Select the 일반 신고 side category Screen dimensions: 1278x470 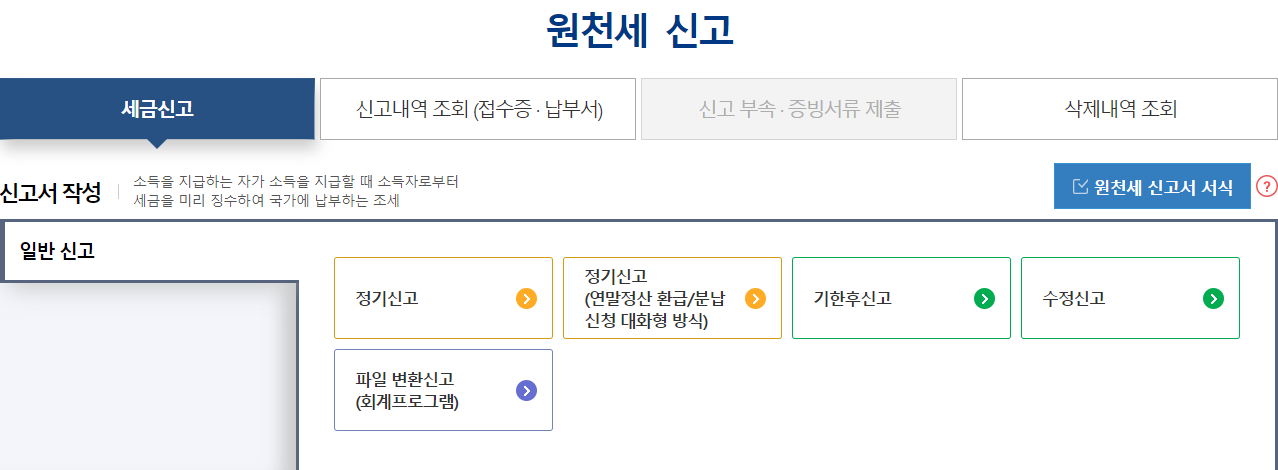pos(150,251)
